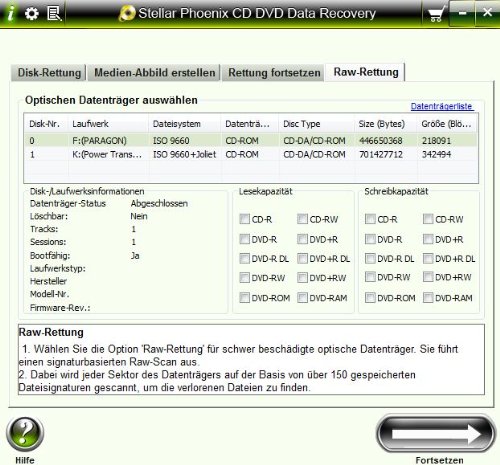
Task: Click the Laufwerk column header
Action: pyautogui.click(x=108, y=124)
